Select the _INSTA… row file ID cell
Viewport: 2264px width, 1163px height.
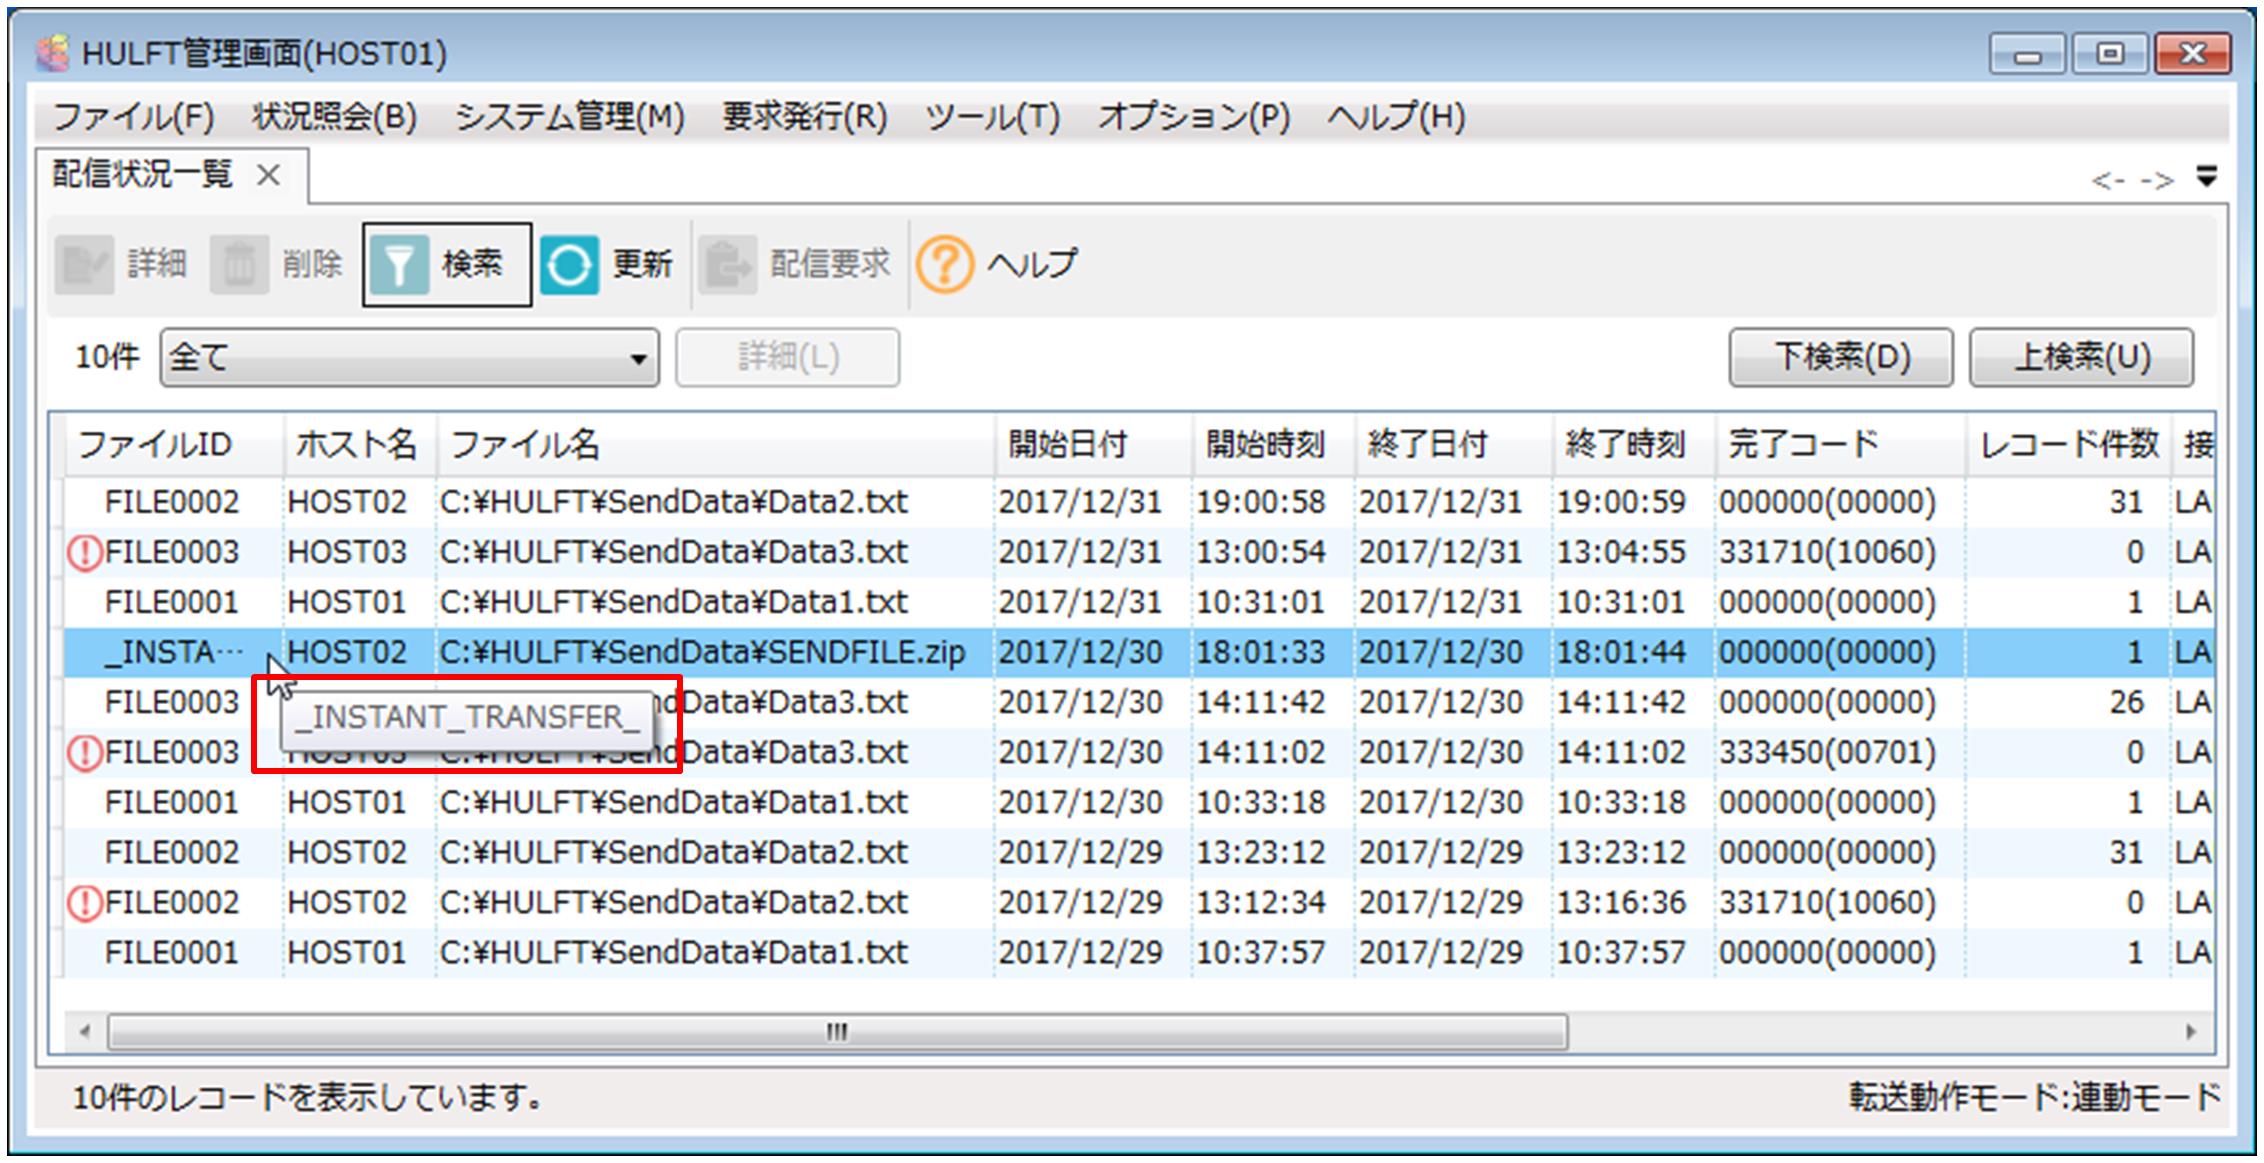click(174, 653)
